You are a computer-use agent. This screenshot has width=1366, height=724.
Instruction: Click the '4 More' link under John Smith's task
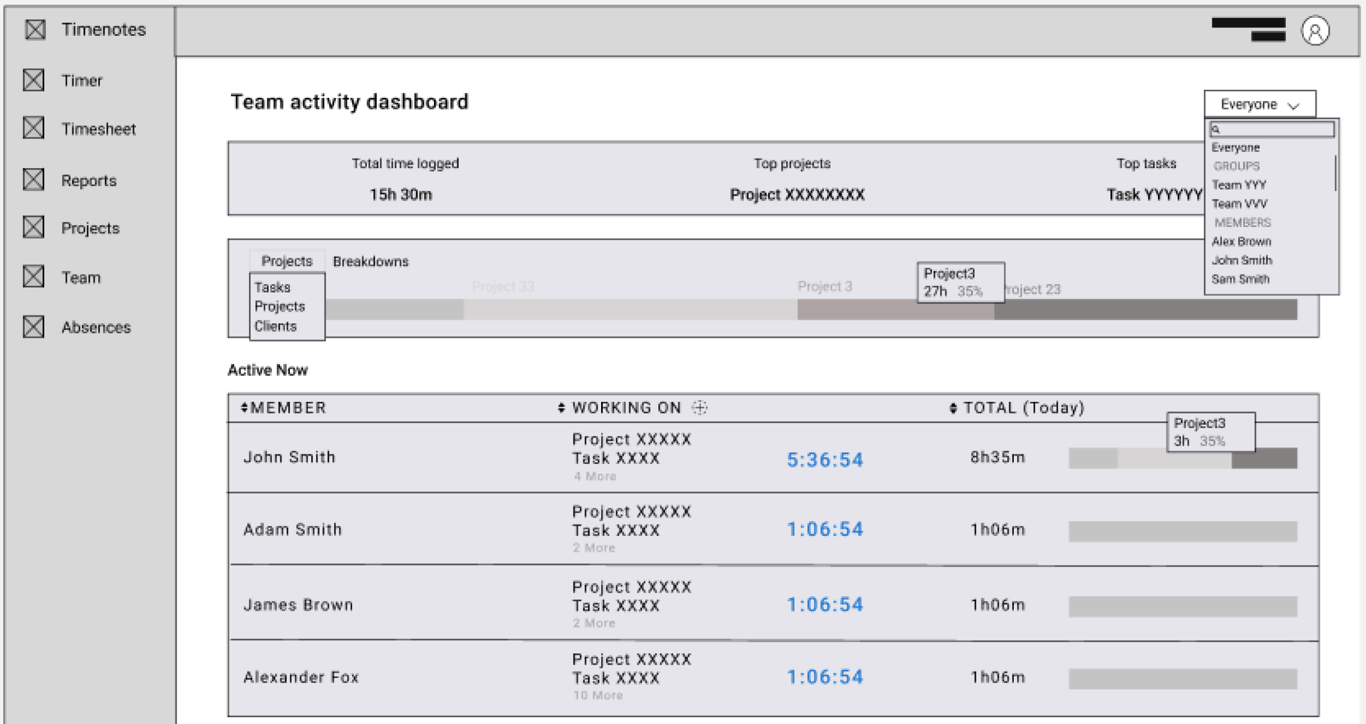[x=595, y=477]
